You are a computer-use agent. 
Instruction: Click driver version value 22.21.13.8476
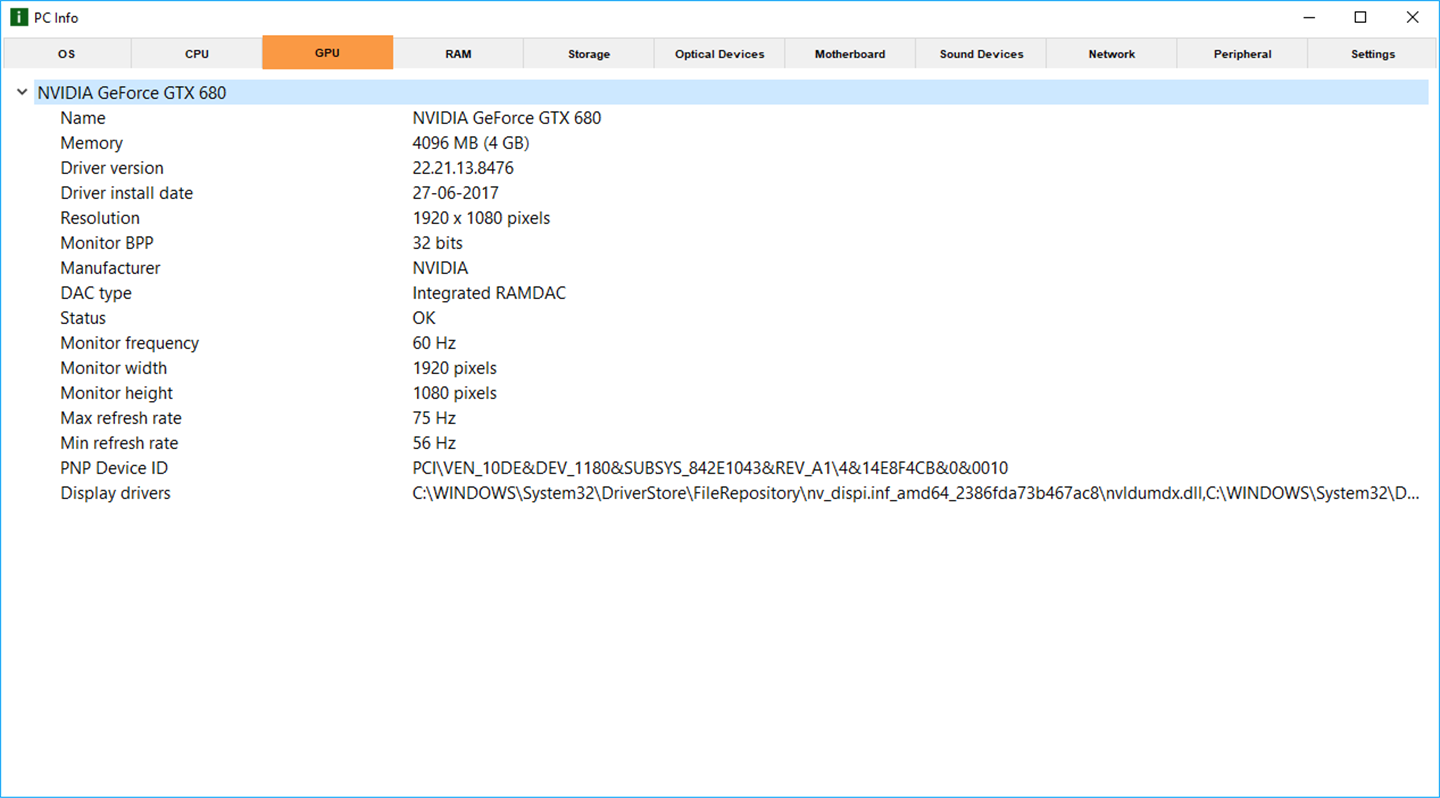[x=463, y=168]
